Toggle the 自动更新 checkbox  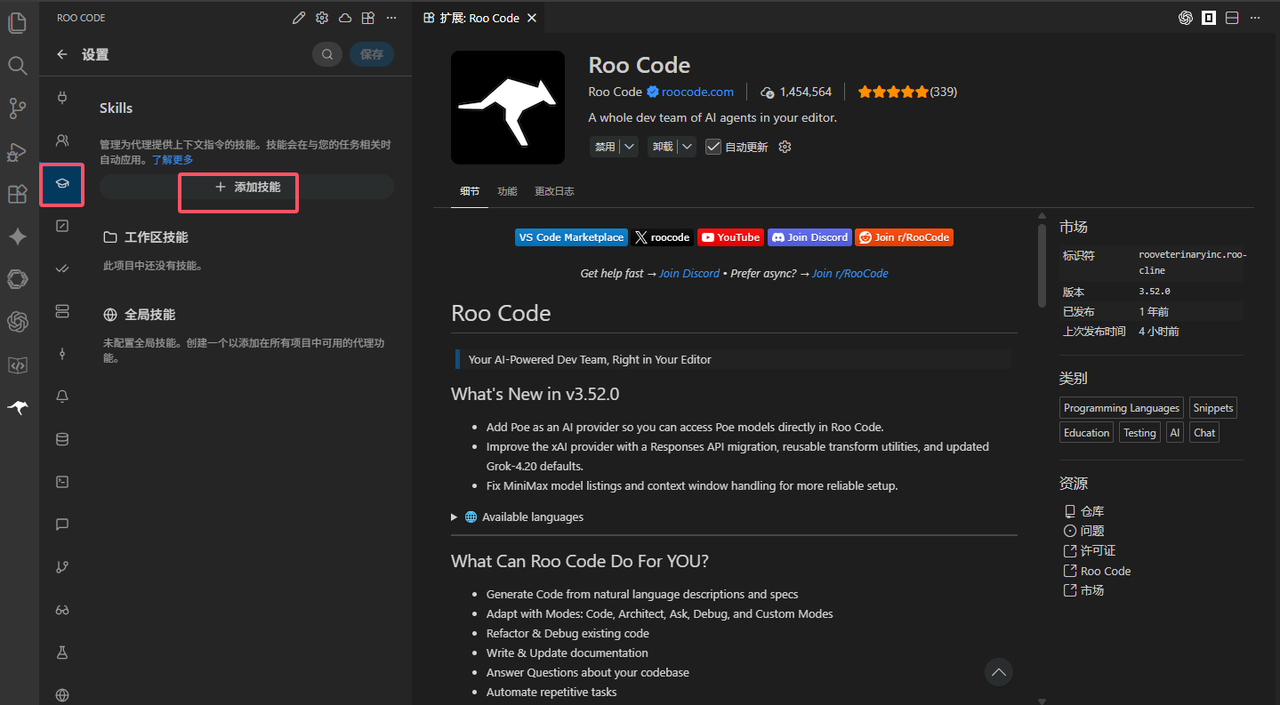[x=713, y=147]
